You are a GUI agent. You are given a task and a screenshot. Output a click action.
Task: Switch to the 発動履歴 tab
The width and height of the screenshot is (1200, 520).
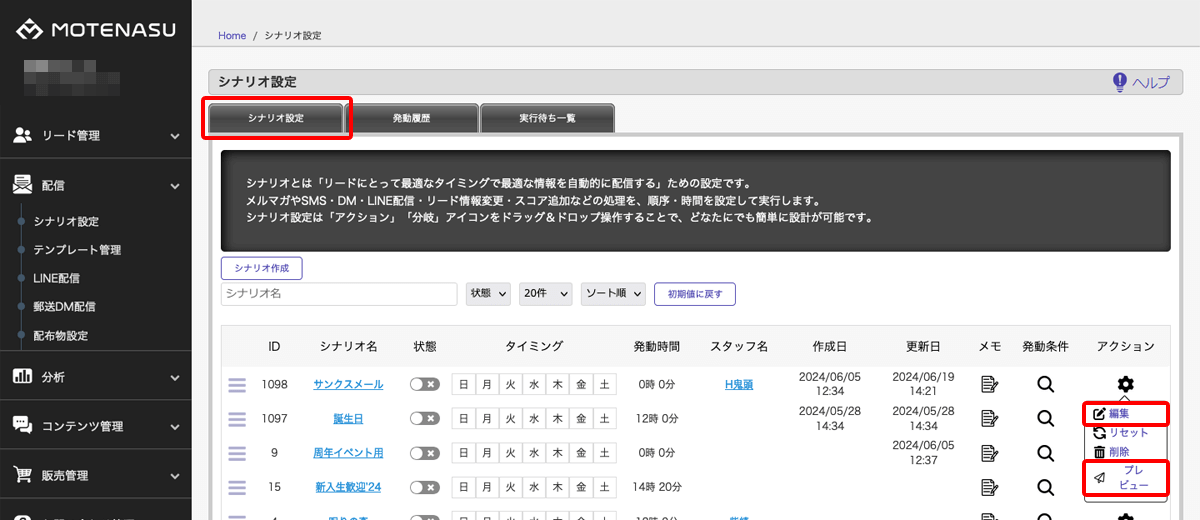(x=411, y=118)
